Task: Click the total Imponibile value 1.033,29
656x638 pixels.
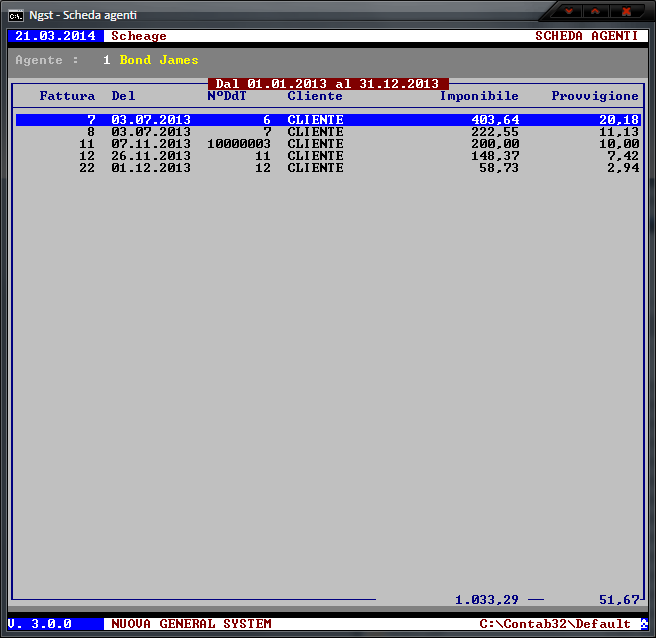Action: click(487, 600)
